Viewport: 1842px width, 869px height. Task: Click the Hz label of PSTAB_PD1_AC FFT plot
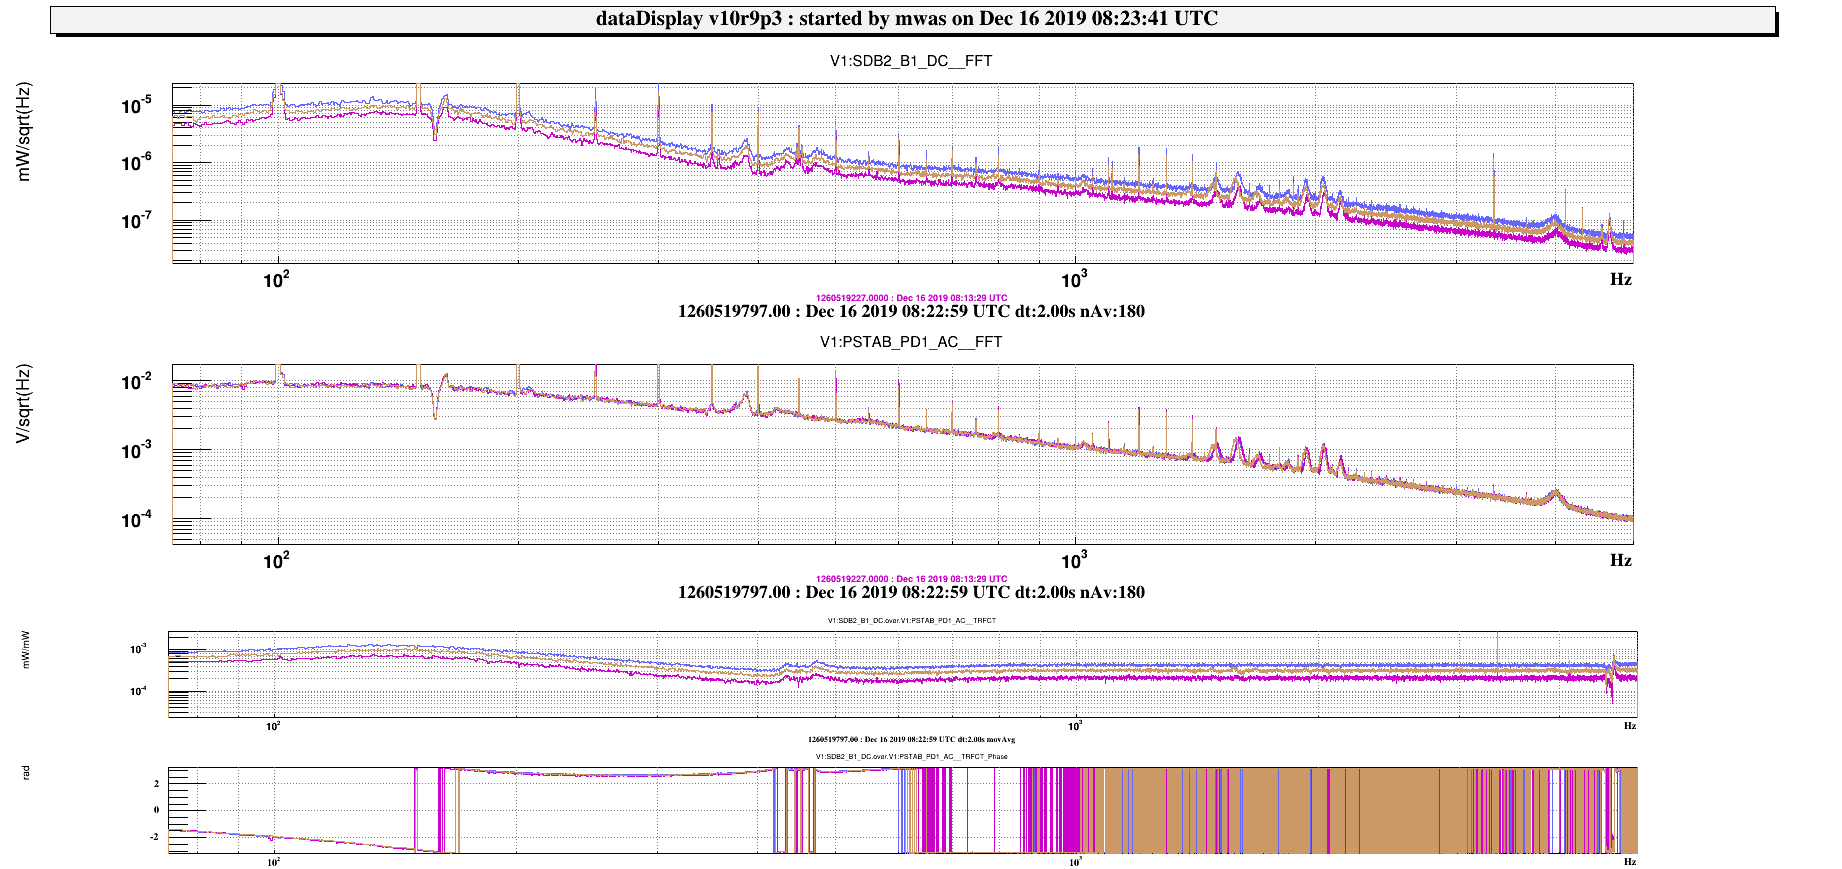(1620, 561)
